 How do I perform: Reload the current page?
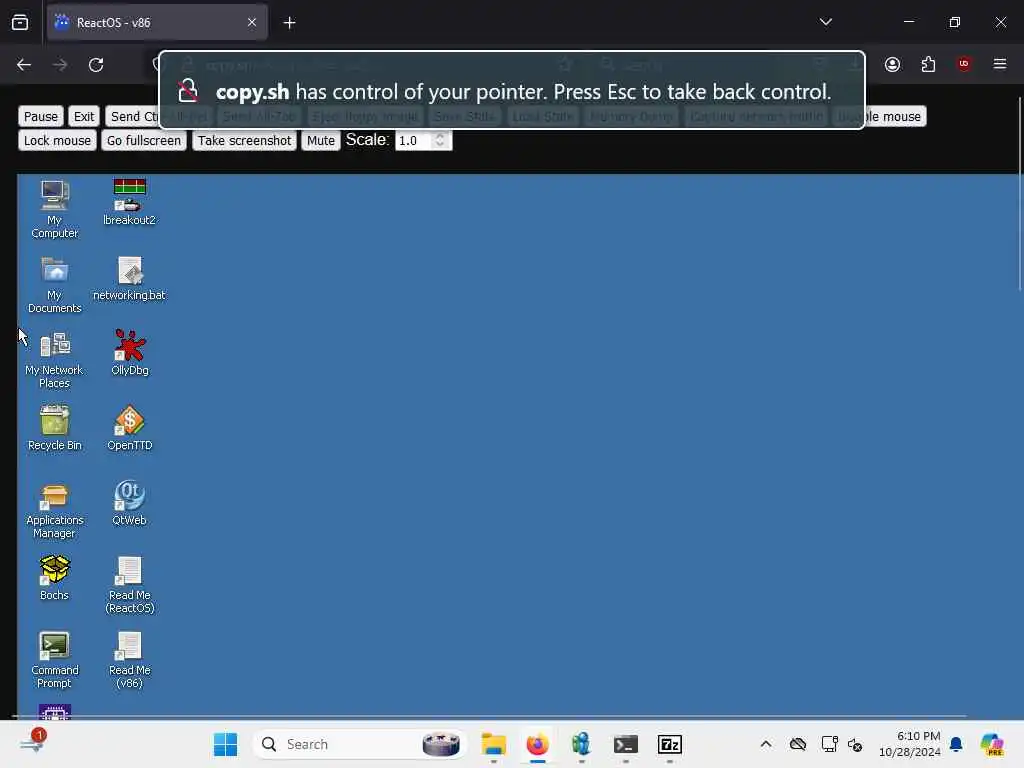[x=96, y=65]
